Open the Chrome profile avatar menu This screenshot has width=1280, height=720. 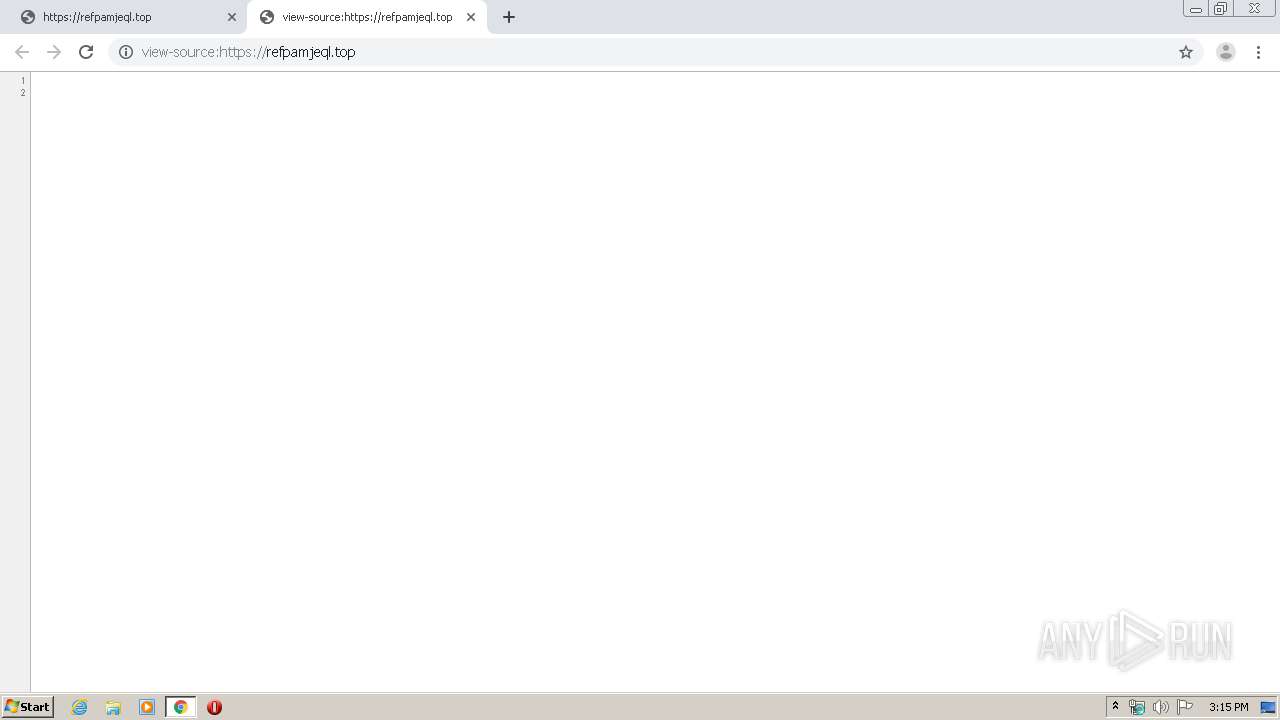coord(1226,52)
